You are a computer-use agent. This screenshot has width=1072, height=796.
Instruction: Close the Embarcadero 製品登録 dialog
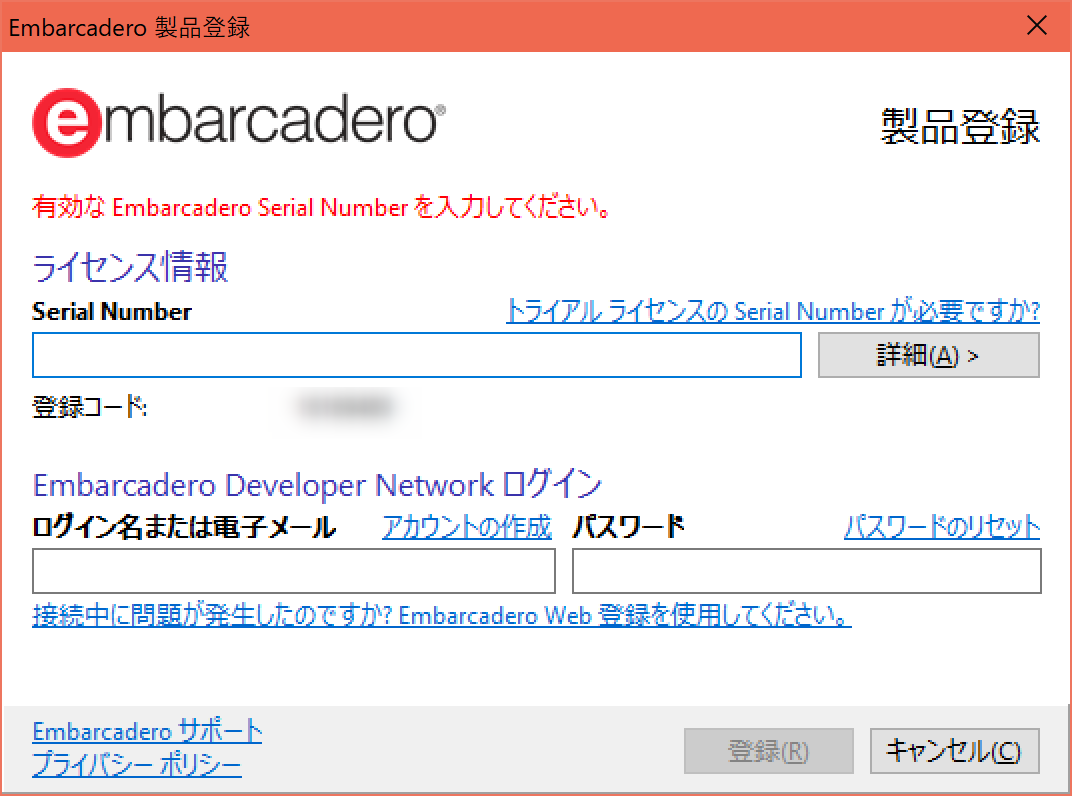click(x=1036, y=25)
